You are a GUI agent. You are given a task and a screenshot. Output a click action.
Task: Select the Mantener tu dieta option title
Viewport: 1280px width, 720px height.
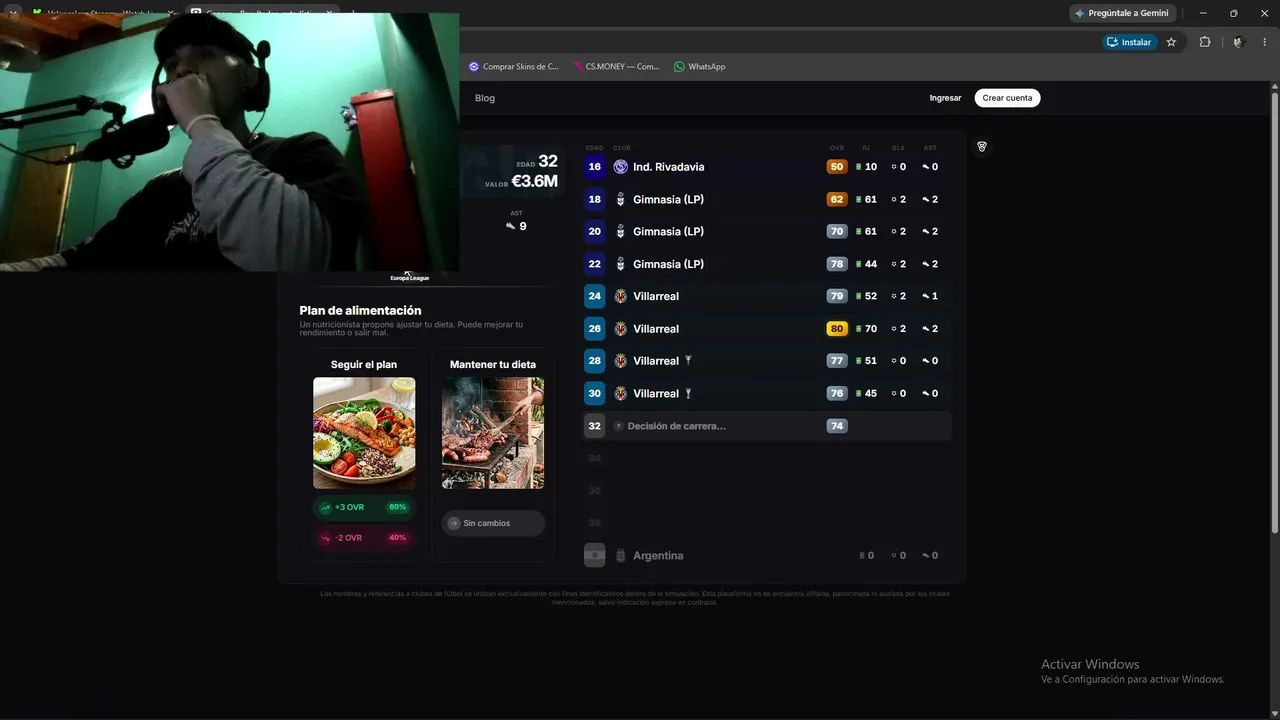(493, 364)
